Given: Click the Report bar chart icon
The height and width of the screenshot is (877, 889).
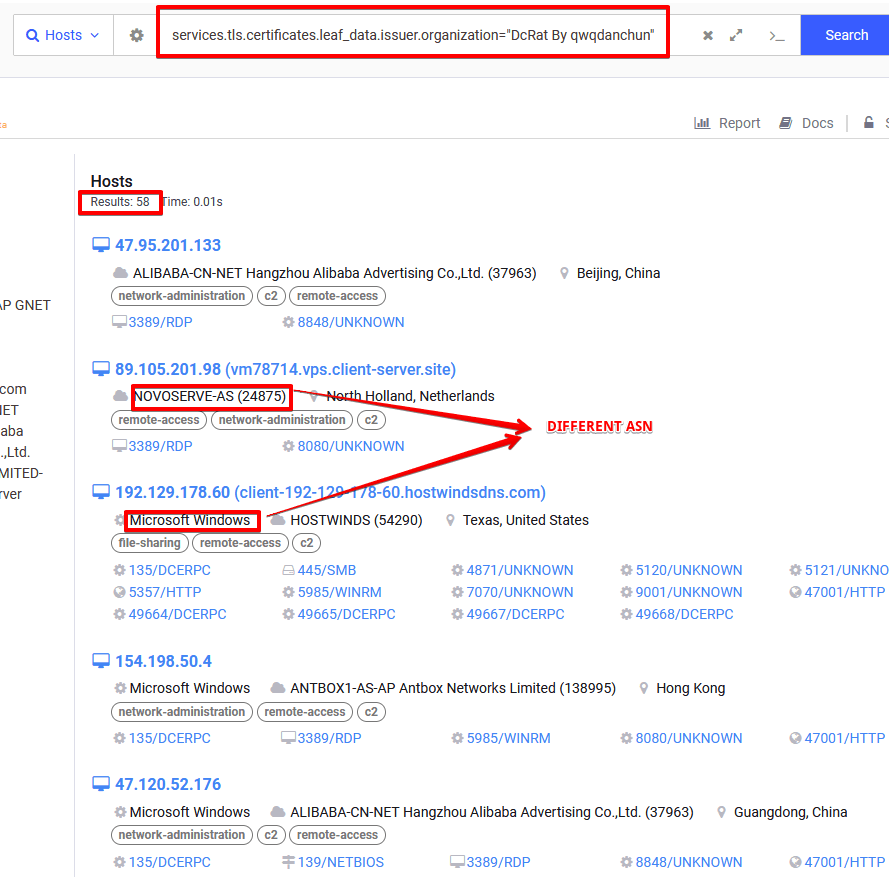Looking at the screenshot, I should (703, 123).
